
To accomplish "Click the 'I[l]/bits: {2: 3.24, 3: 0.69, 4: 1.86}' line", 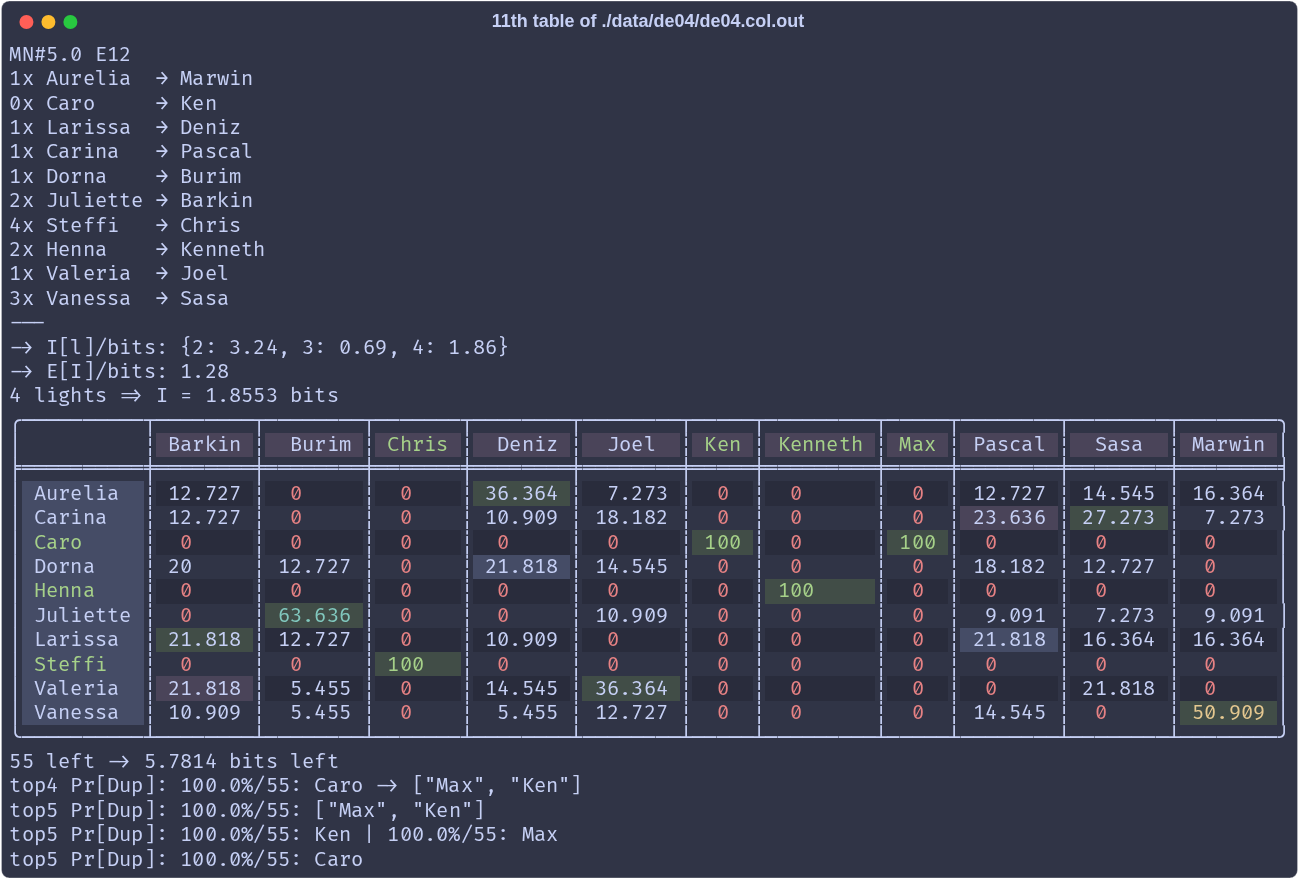I will coord(259,347).
